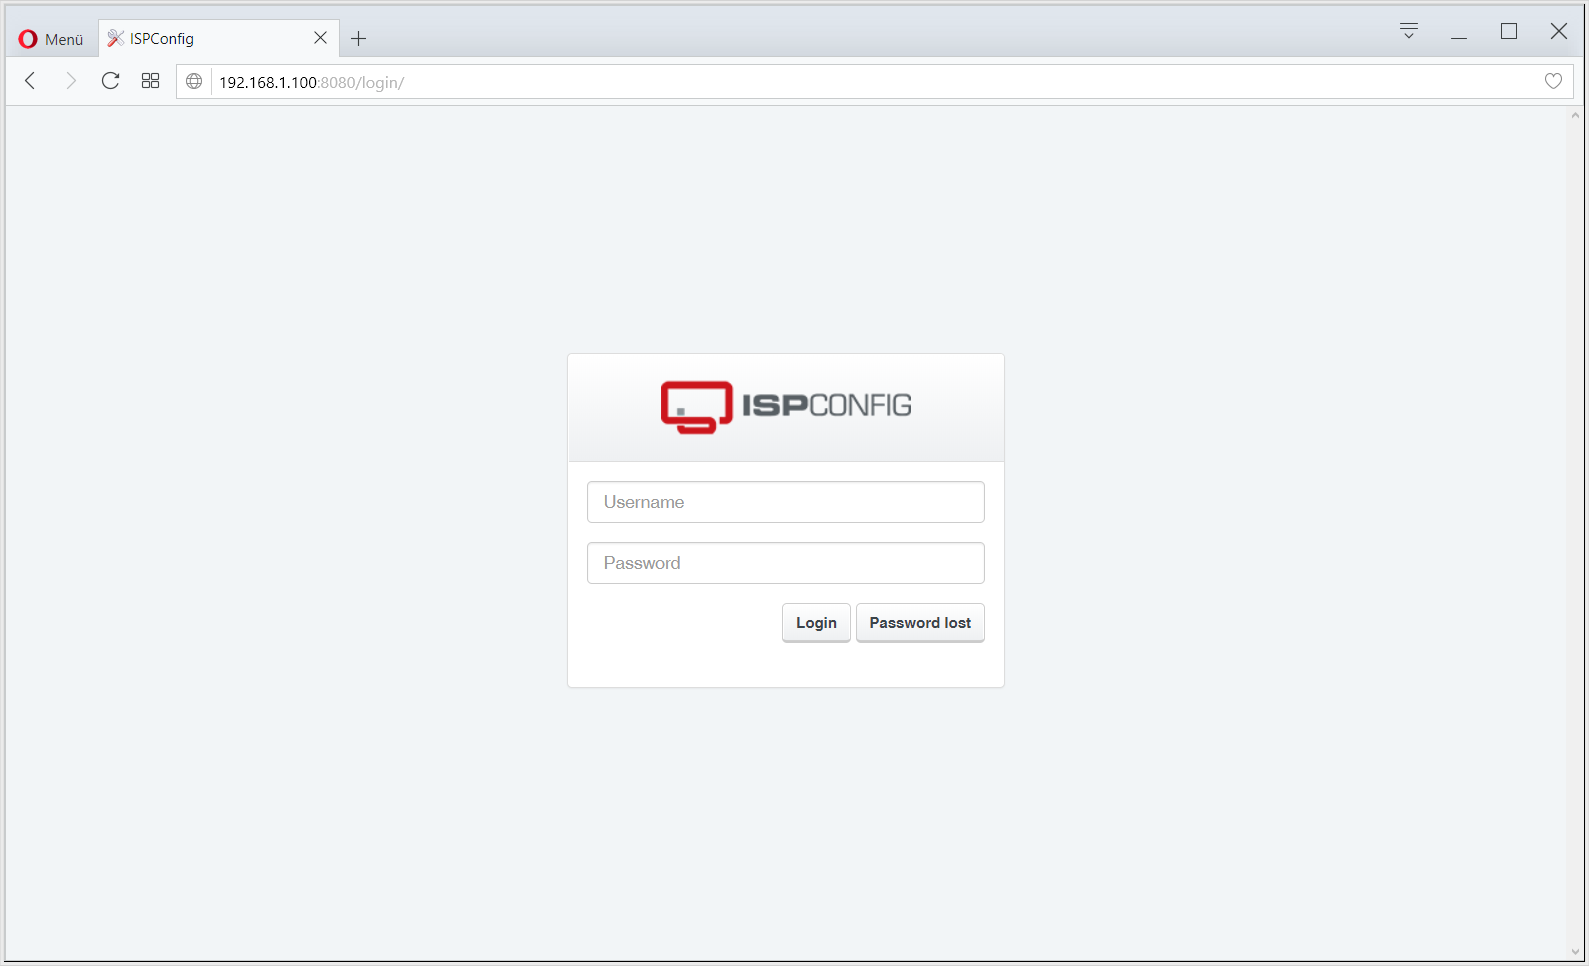1589x966 pixels.
Task: Click the scrollbar up arrow
Action: pos(1576,116)
